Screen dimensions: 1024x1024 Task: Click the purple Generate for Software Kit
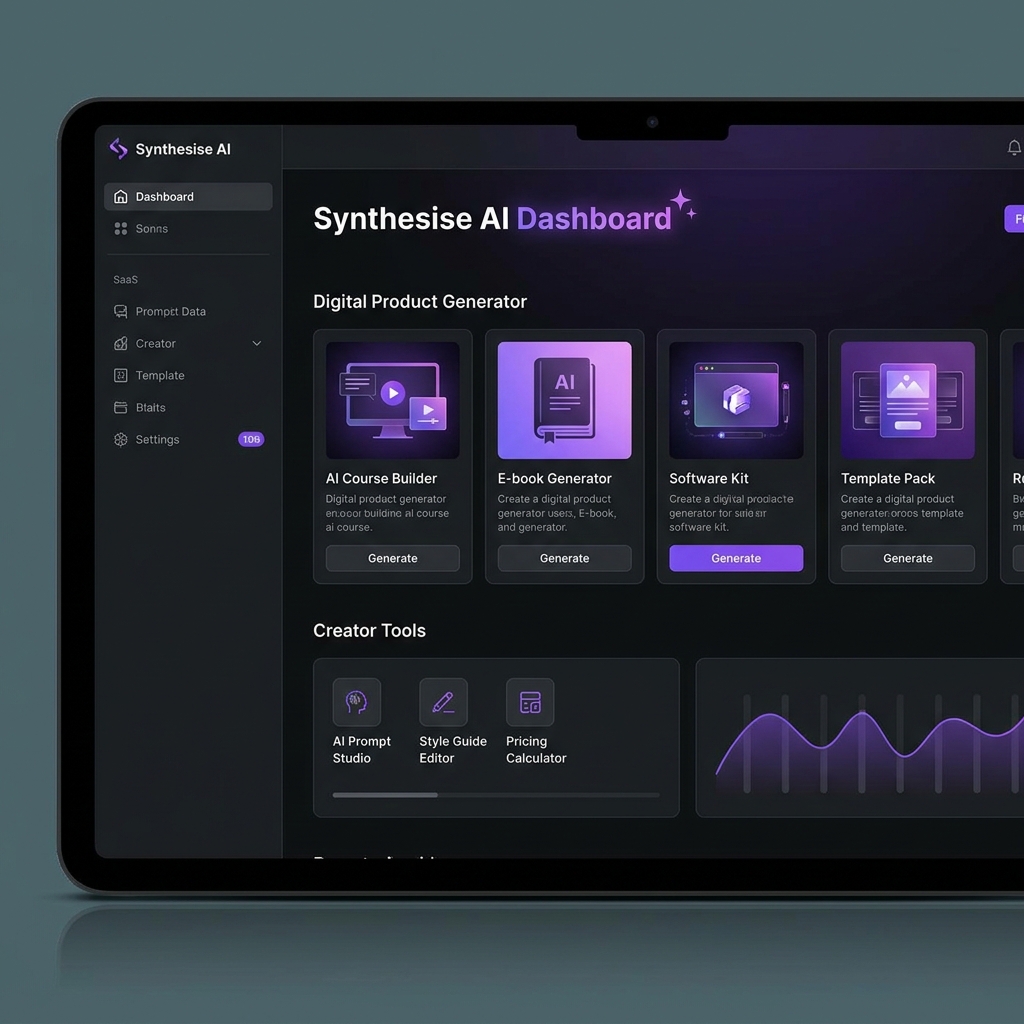(x=736, y=558)
